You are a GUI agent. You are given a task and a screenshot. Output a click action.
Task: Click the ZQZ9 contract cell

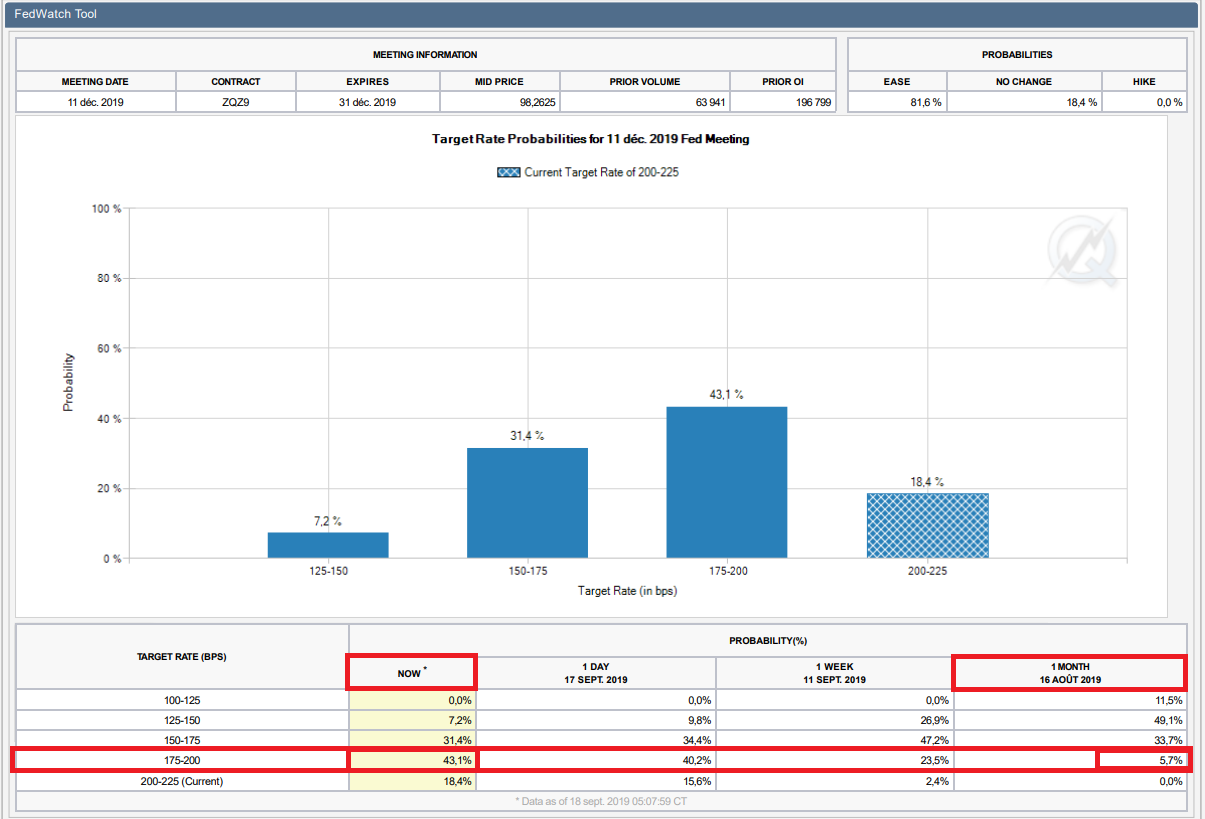point(236,102)
